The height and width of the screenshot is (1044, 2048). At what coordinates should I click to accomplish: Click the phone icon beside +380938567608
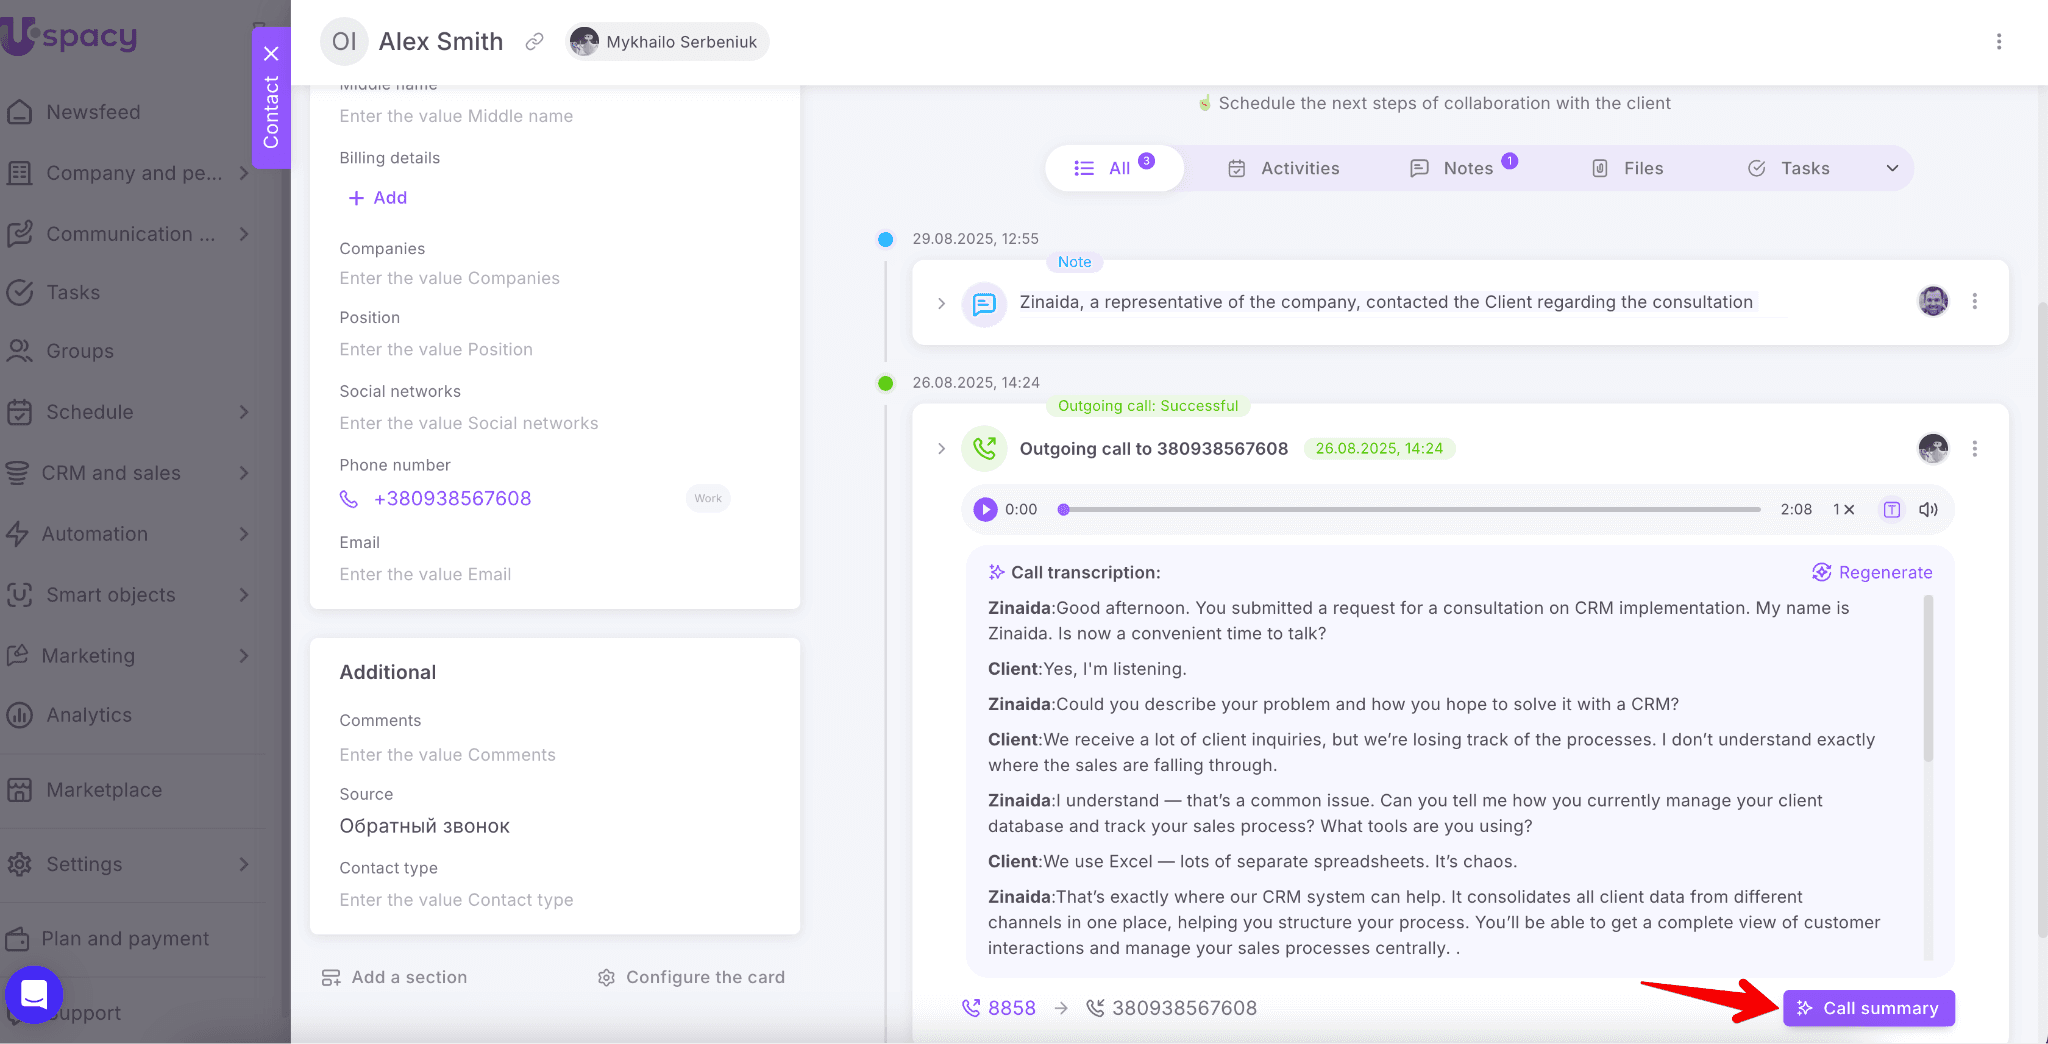pos(349,499)
